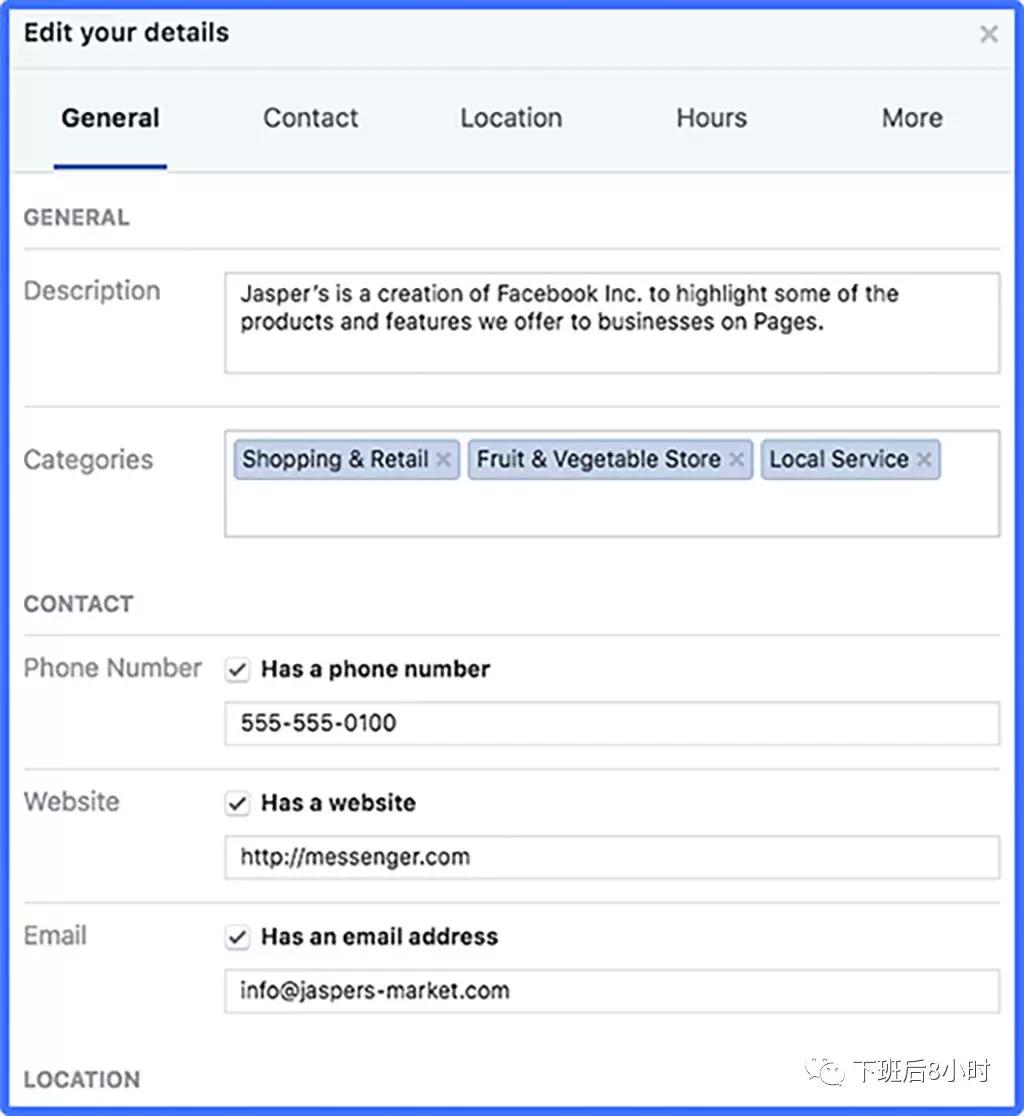
Task: Go to the Hours tab
Action: [x=711, y=118]
